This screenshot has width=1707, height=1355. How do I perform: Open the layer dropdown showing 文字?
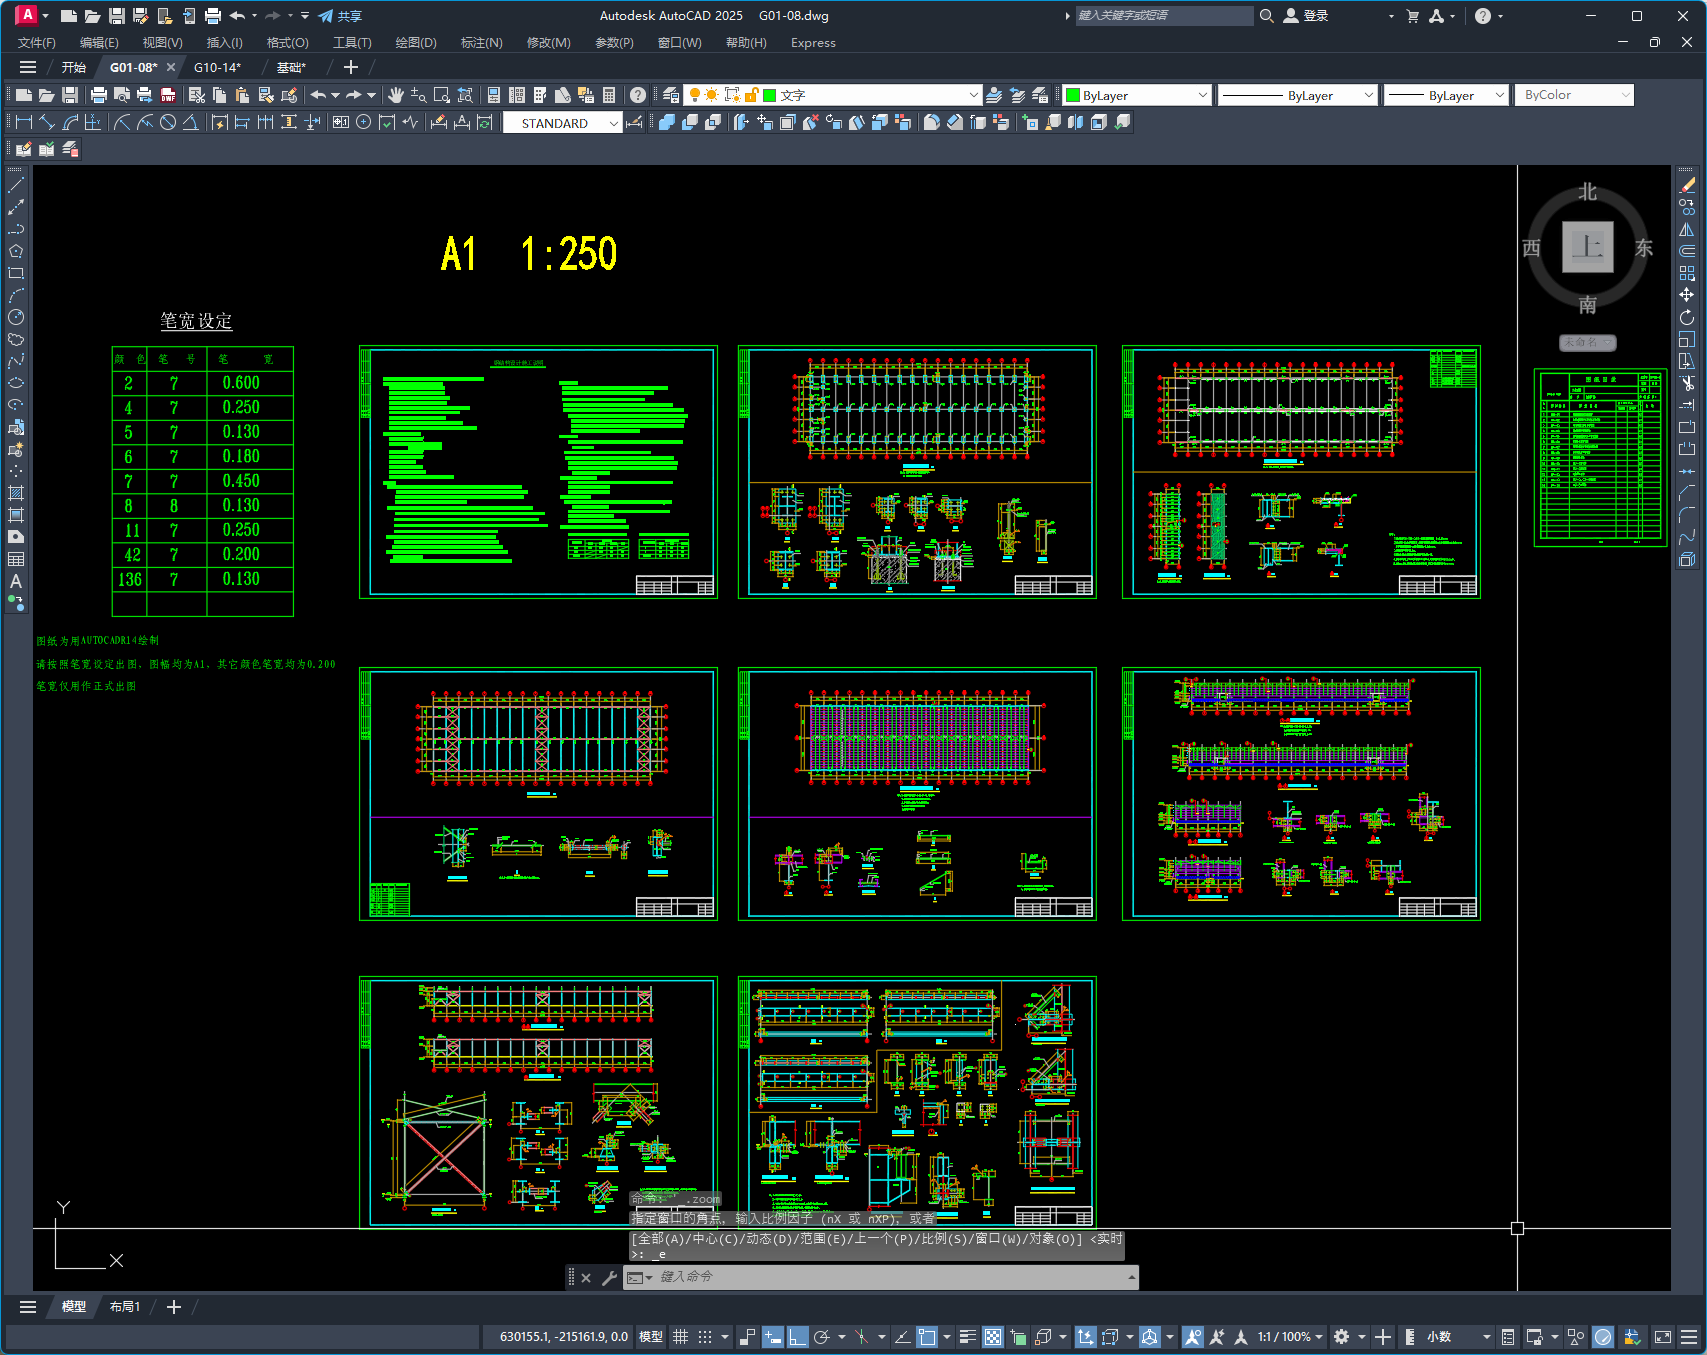pyautogui.click(x=834, y=95)
